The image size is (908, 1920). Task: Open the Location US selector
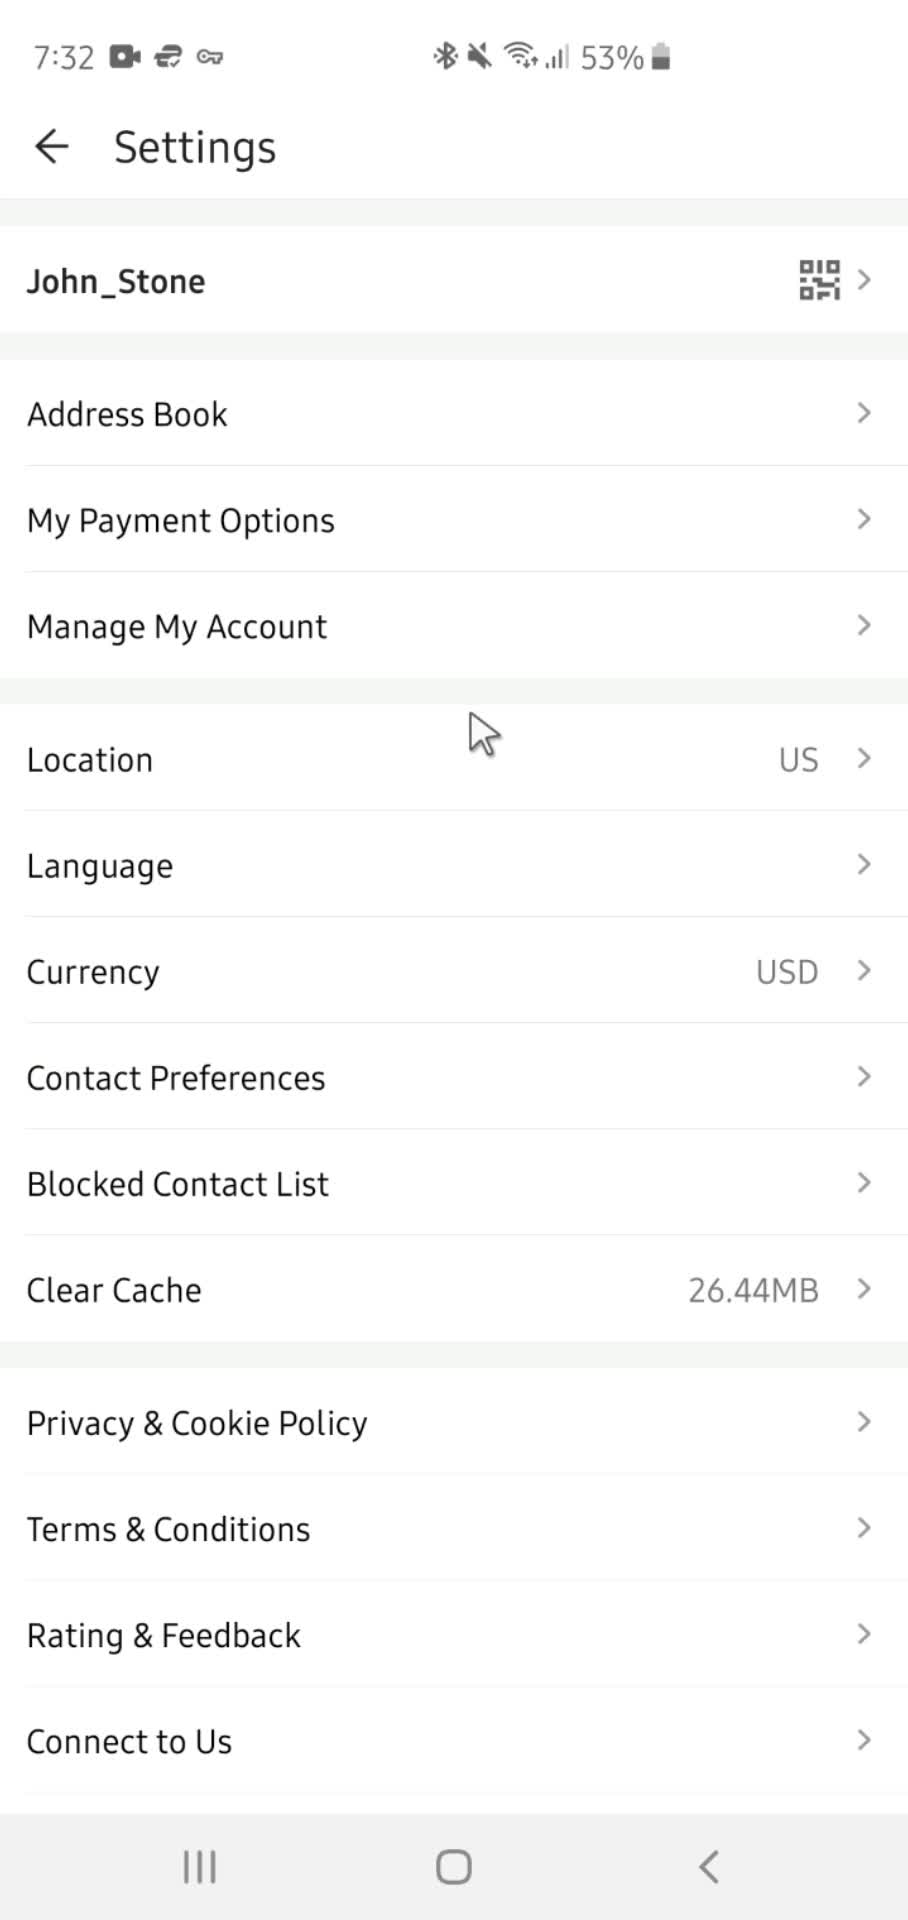click(x=454, y=758)
